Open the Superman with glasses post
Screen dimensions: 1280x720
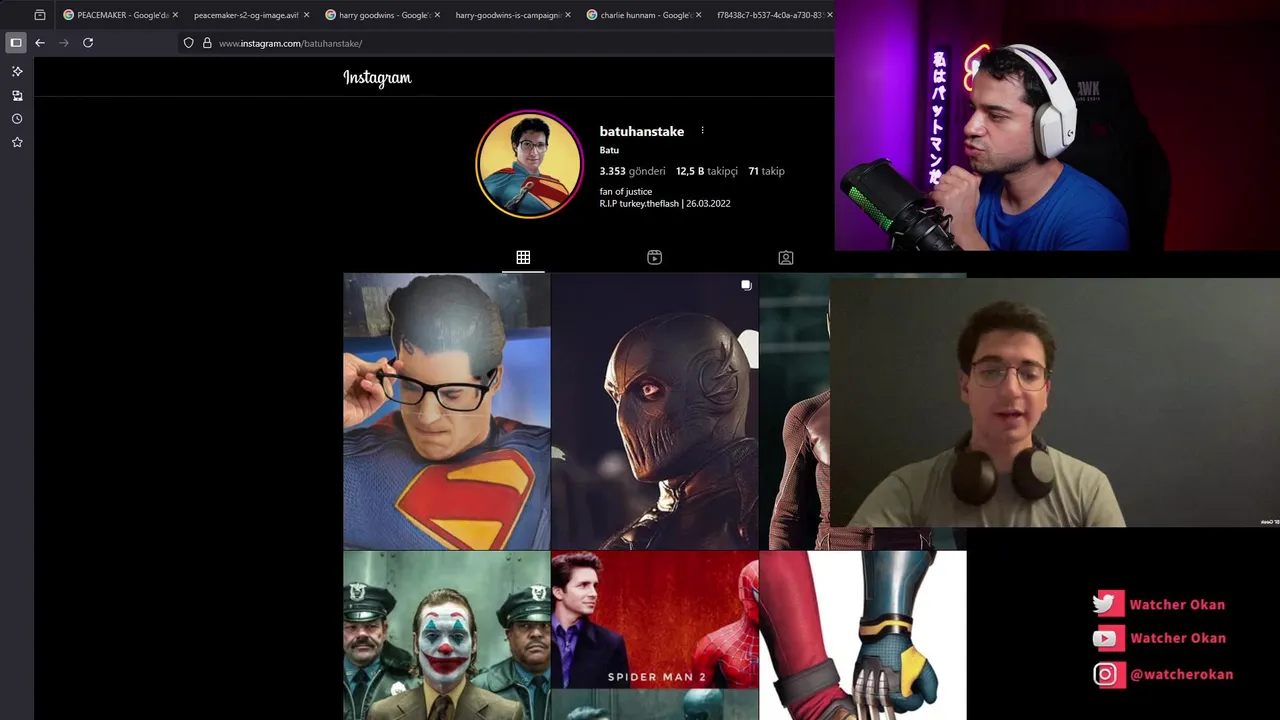pyautogui.click(x=446, y=411)
